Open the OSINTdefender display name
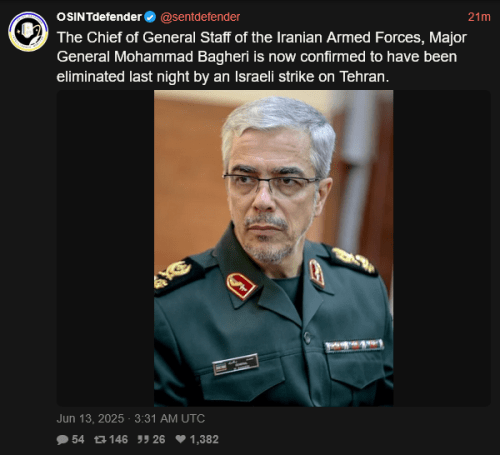Image resolution: width=500 pixels, height=455 pixels. click(x=99, y=17)
